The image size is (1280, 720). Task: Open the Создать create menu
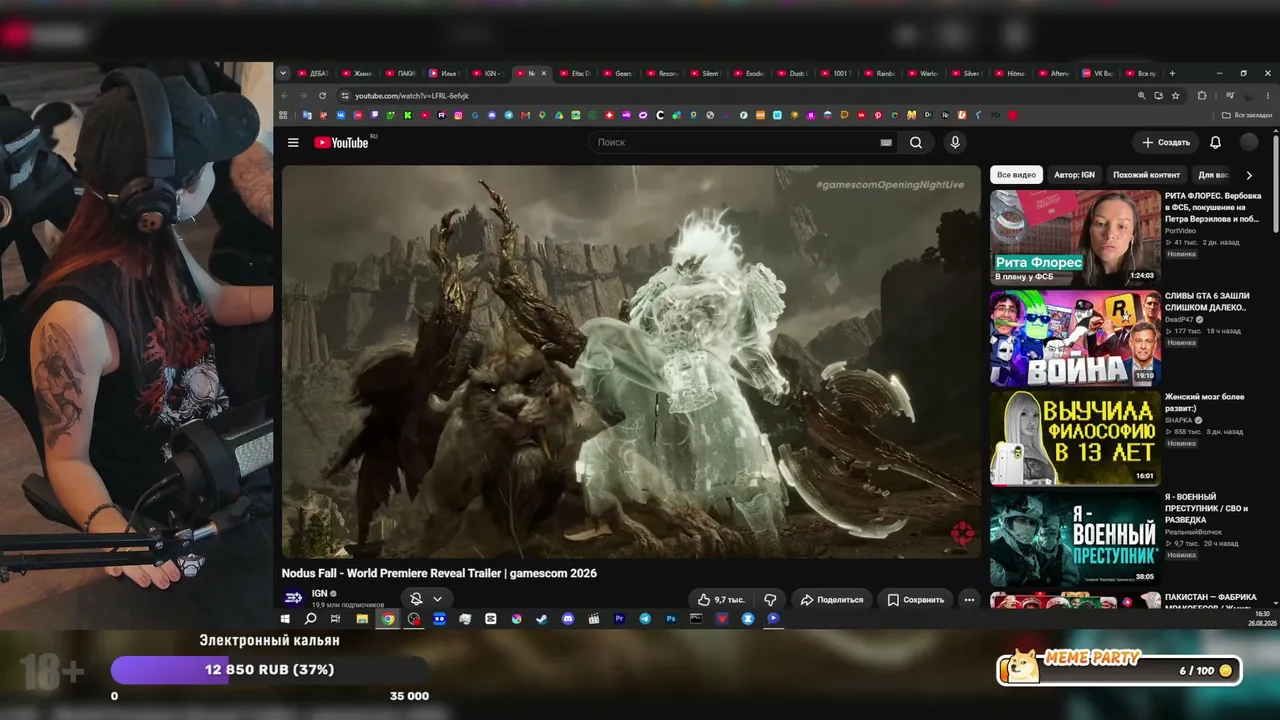tap(1166, 142)
